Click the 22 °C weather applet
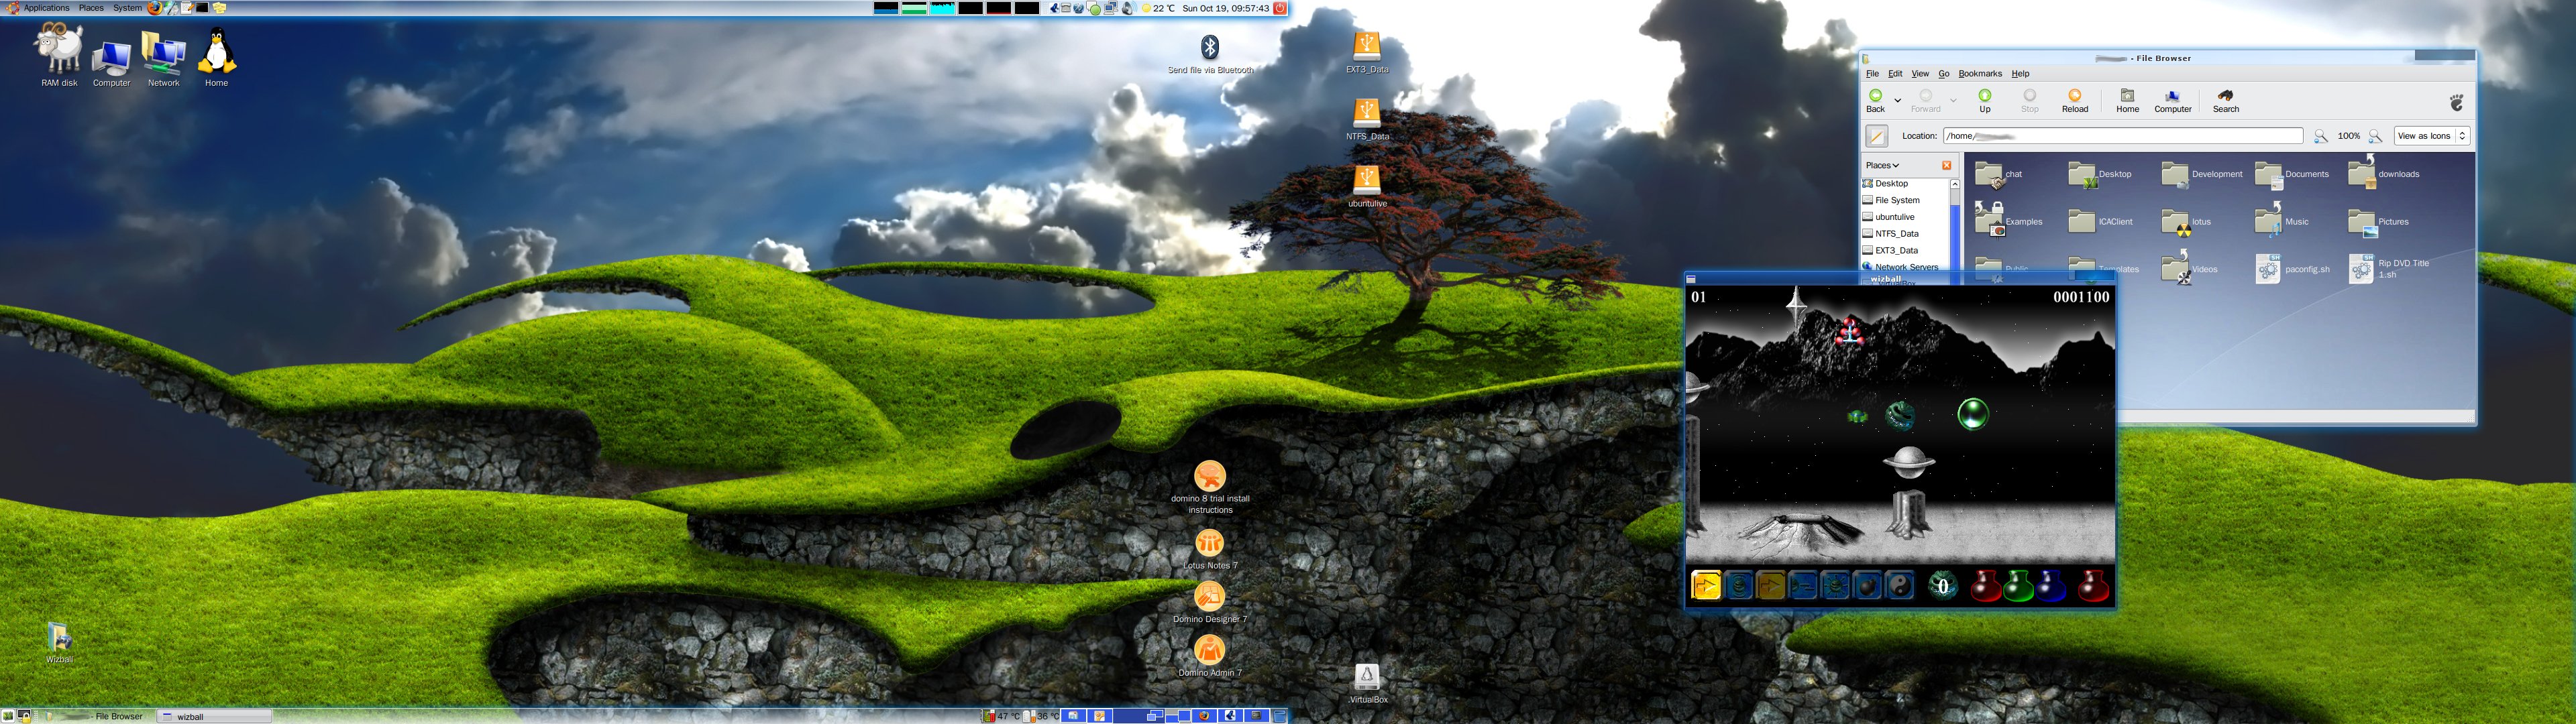 click(1158, 8)
